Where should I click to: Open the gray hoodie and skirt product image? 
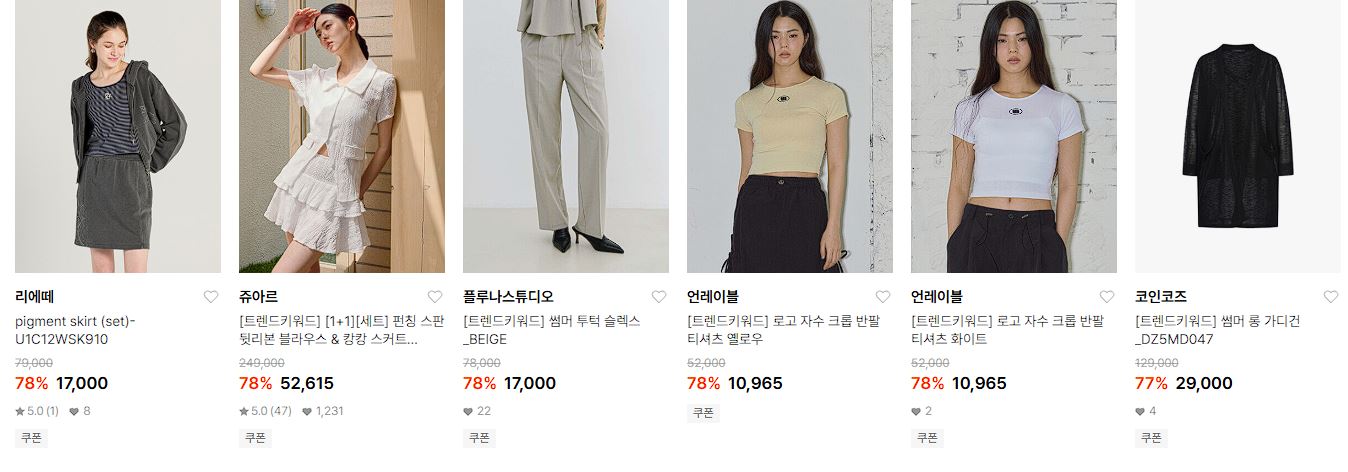coord(118,136)
